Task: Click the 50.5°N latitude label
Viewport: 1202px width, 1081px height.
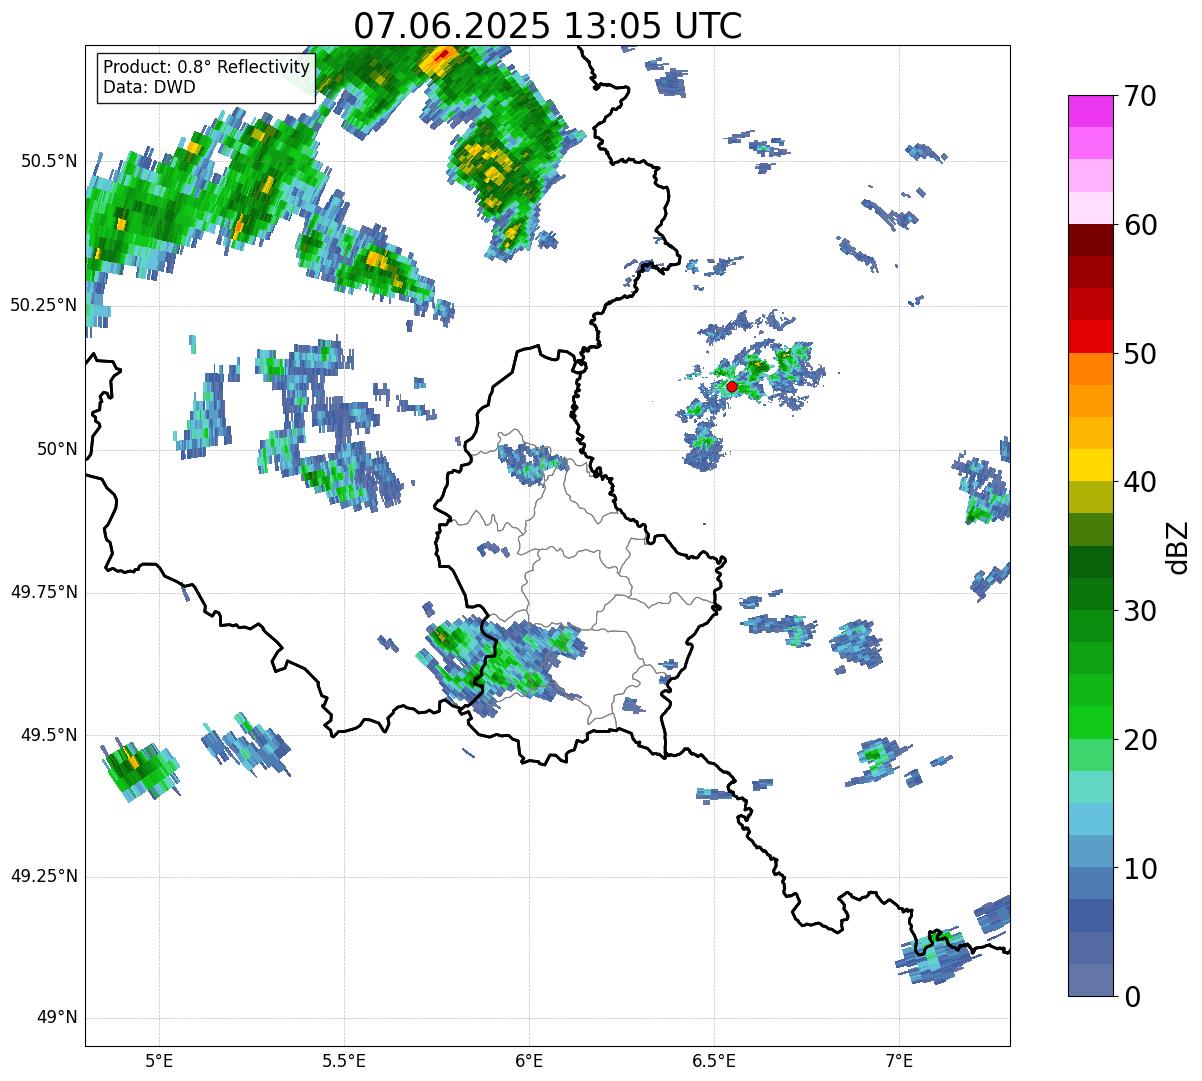Action: pyautogui.click(x=48, y=161)
